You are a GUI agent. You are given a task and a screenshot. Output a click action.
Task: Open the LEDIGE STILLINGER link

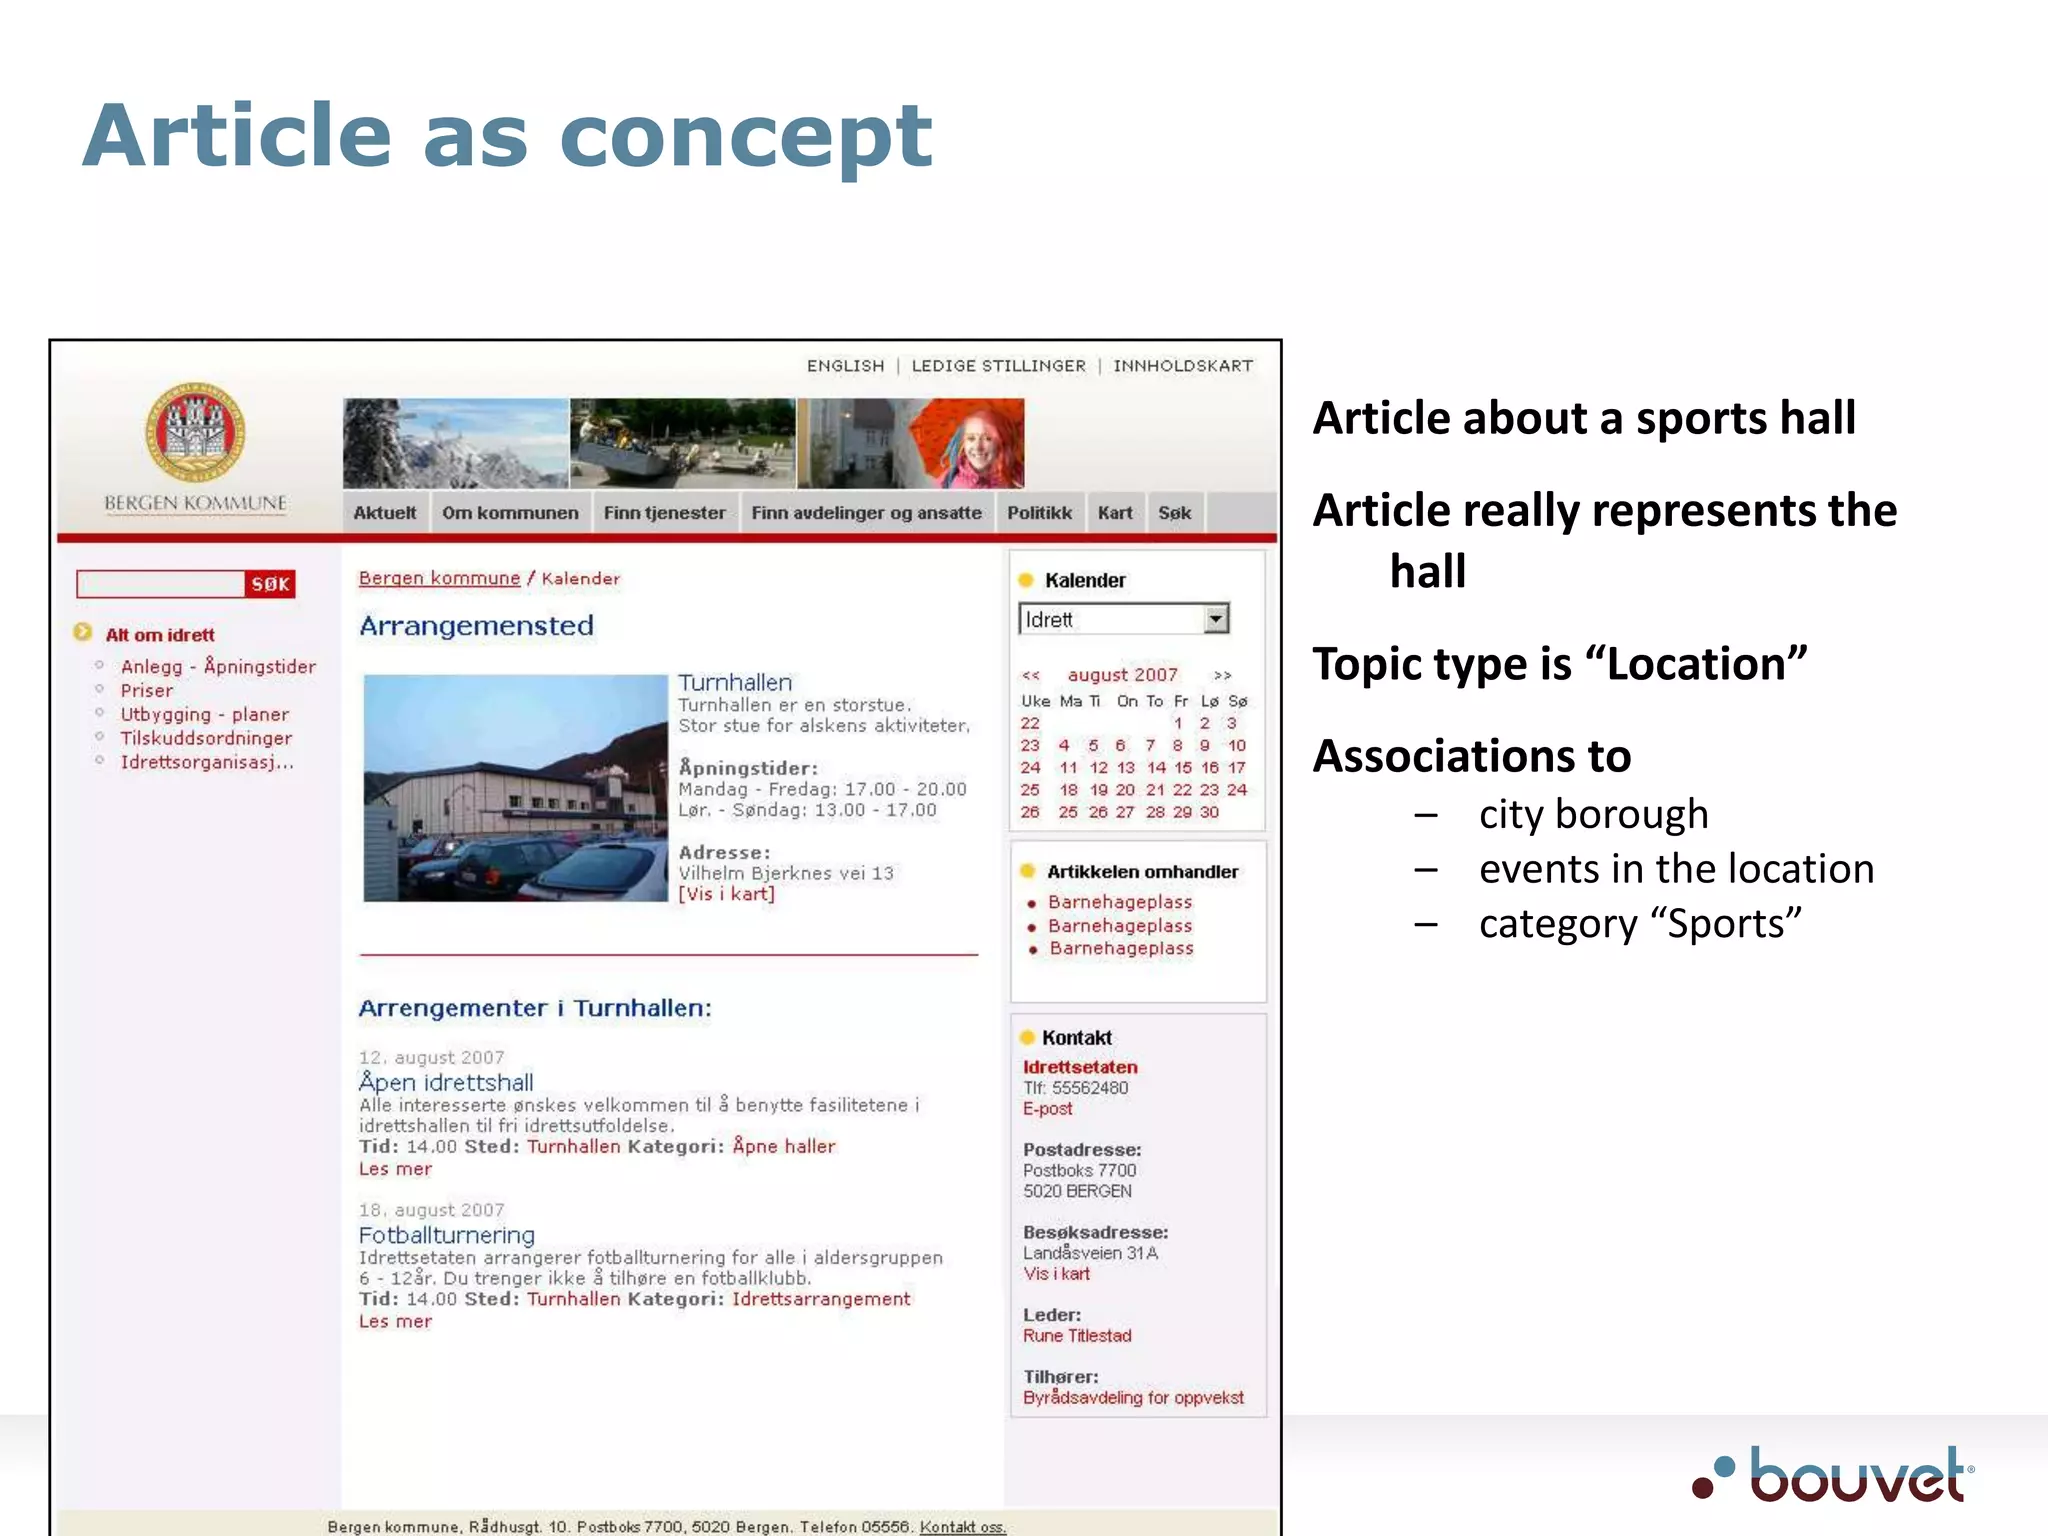click(x=998, y=366)
